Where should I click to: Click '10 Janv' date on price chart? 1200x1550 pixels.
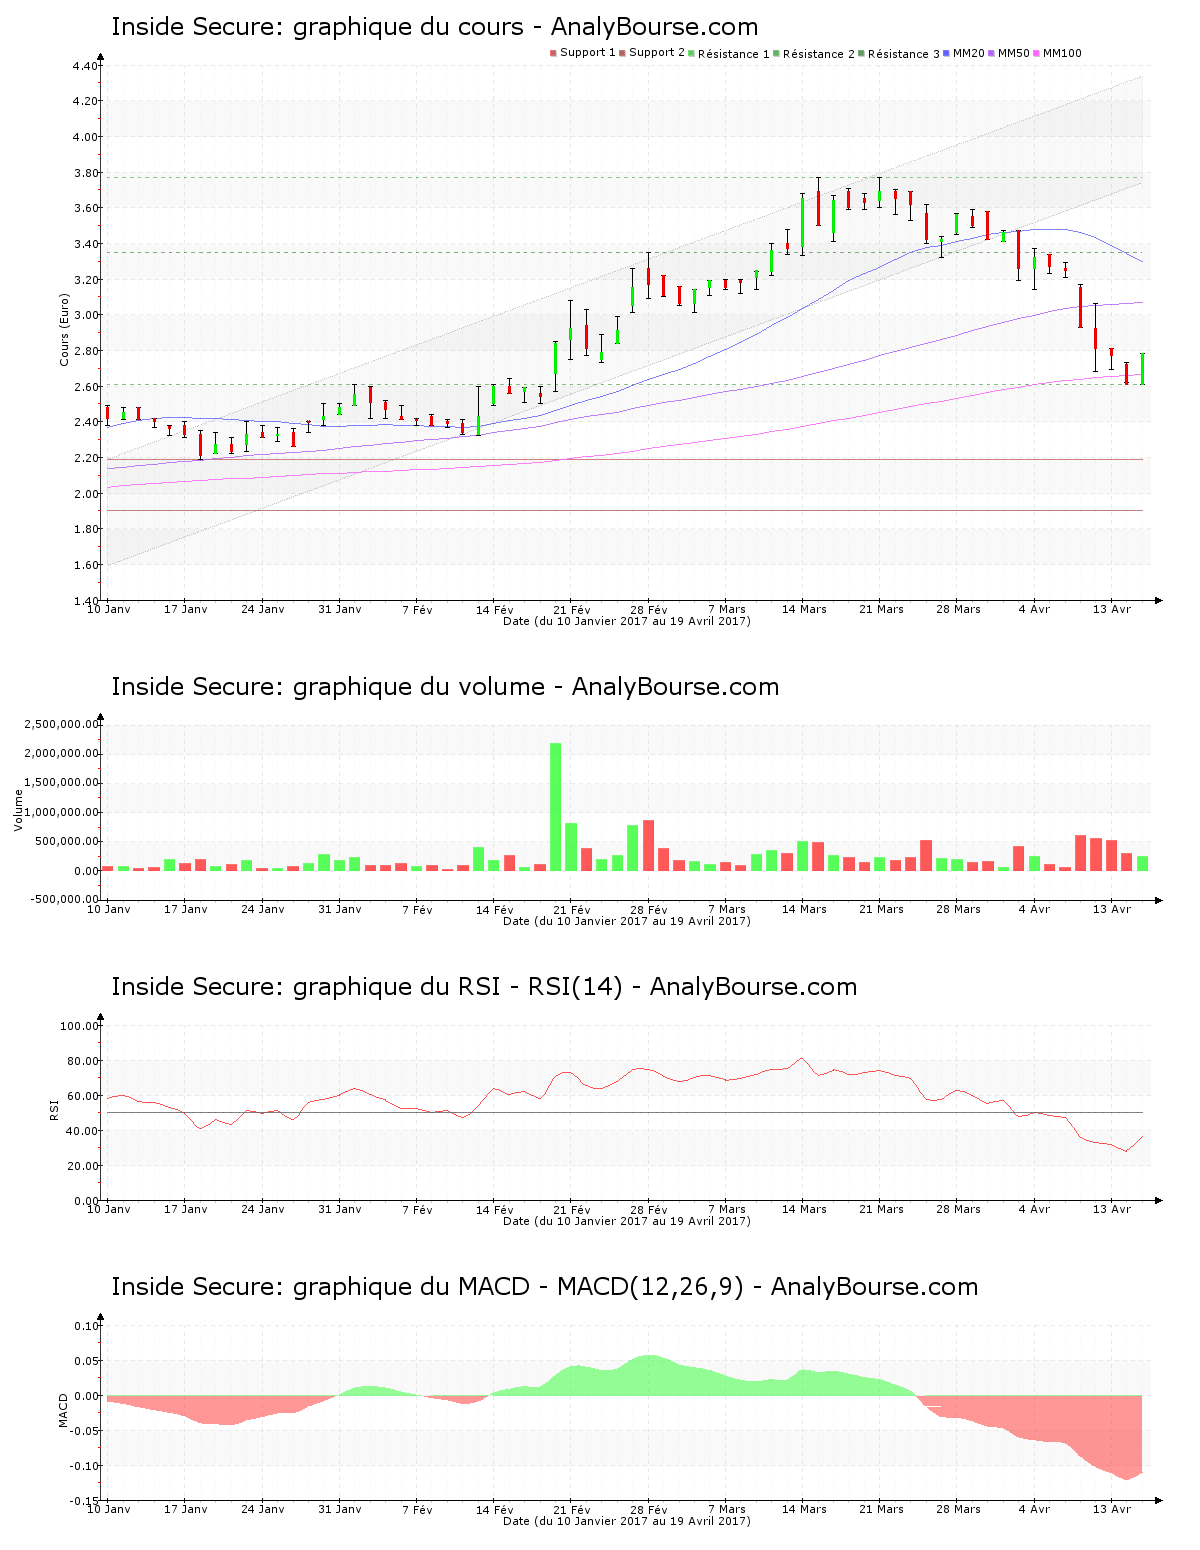point(109,609)
